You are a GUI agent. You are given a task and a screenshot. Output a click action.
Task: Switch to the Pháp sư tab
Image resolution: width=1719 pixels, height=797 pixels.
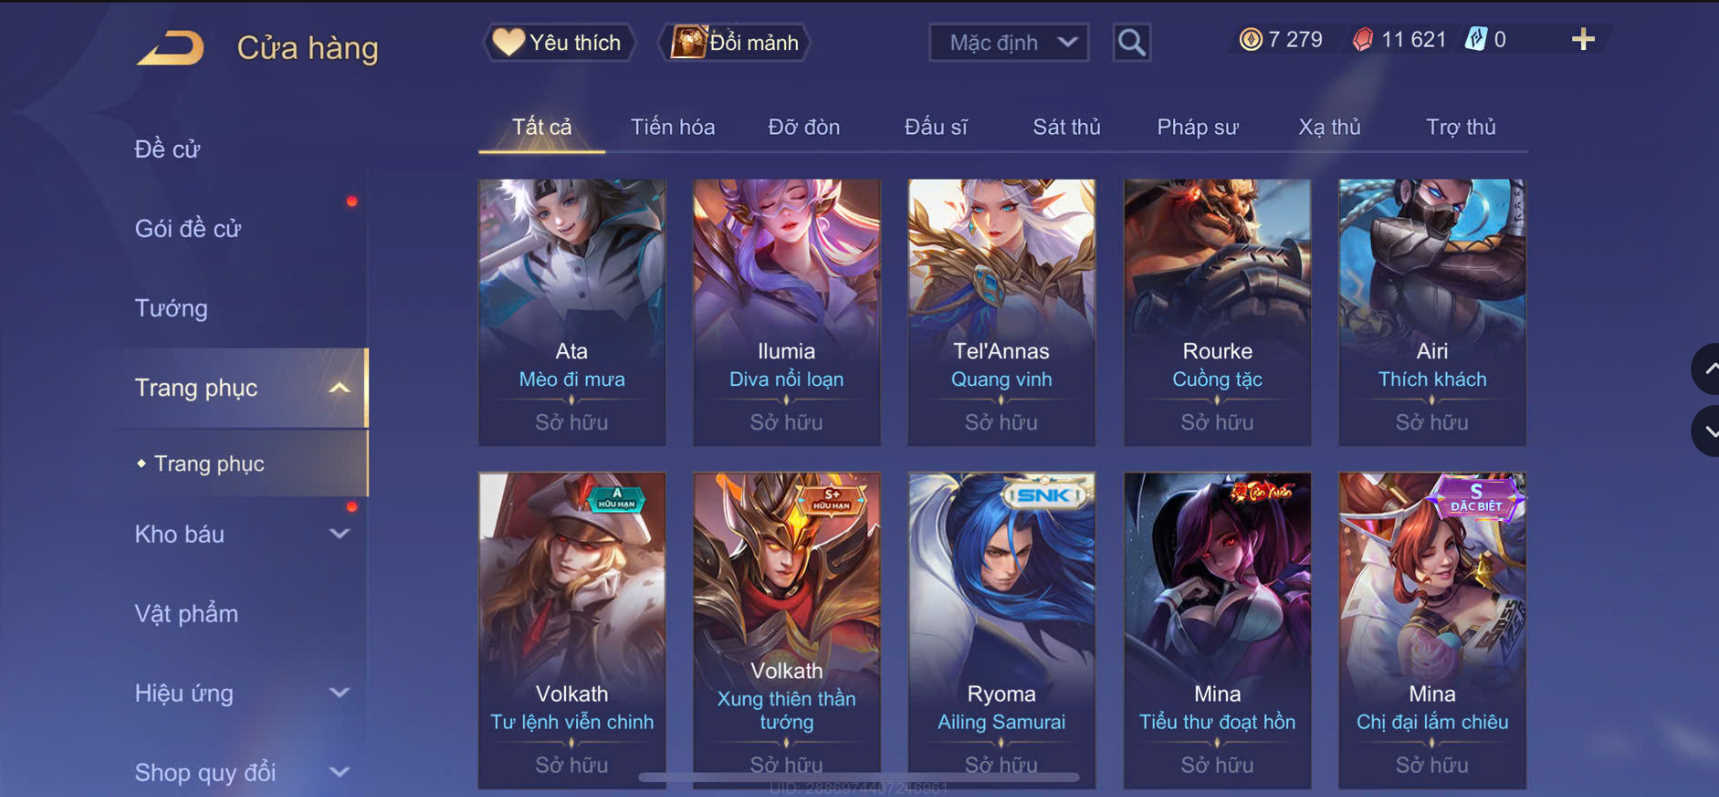[1197, 127]
